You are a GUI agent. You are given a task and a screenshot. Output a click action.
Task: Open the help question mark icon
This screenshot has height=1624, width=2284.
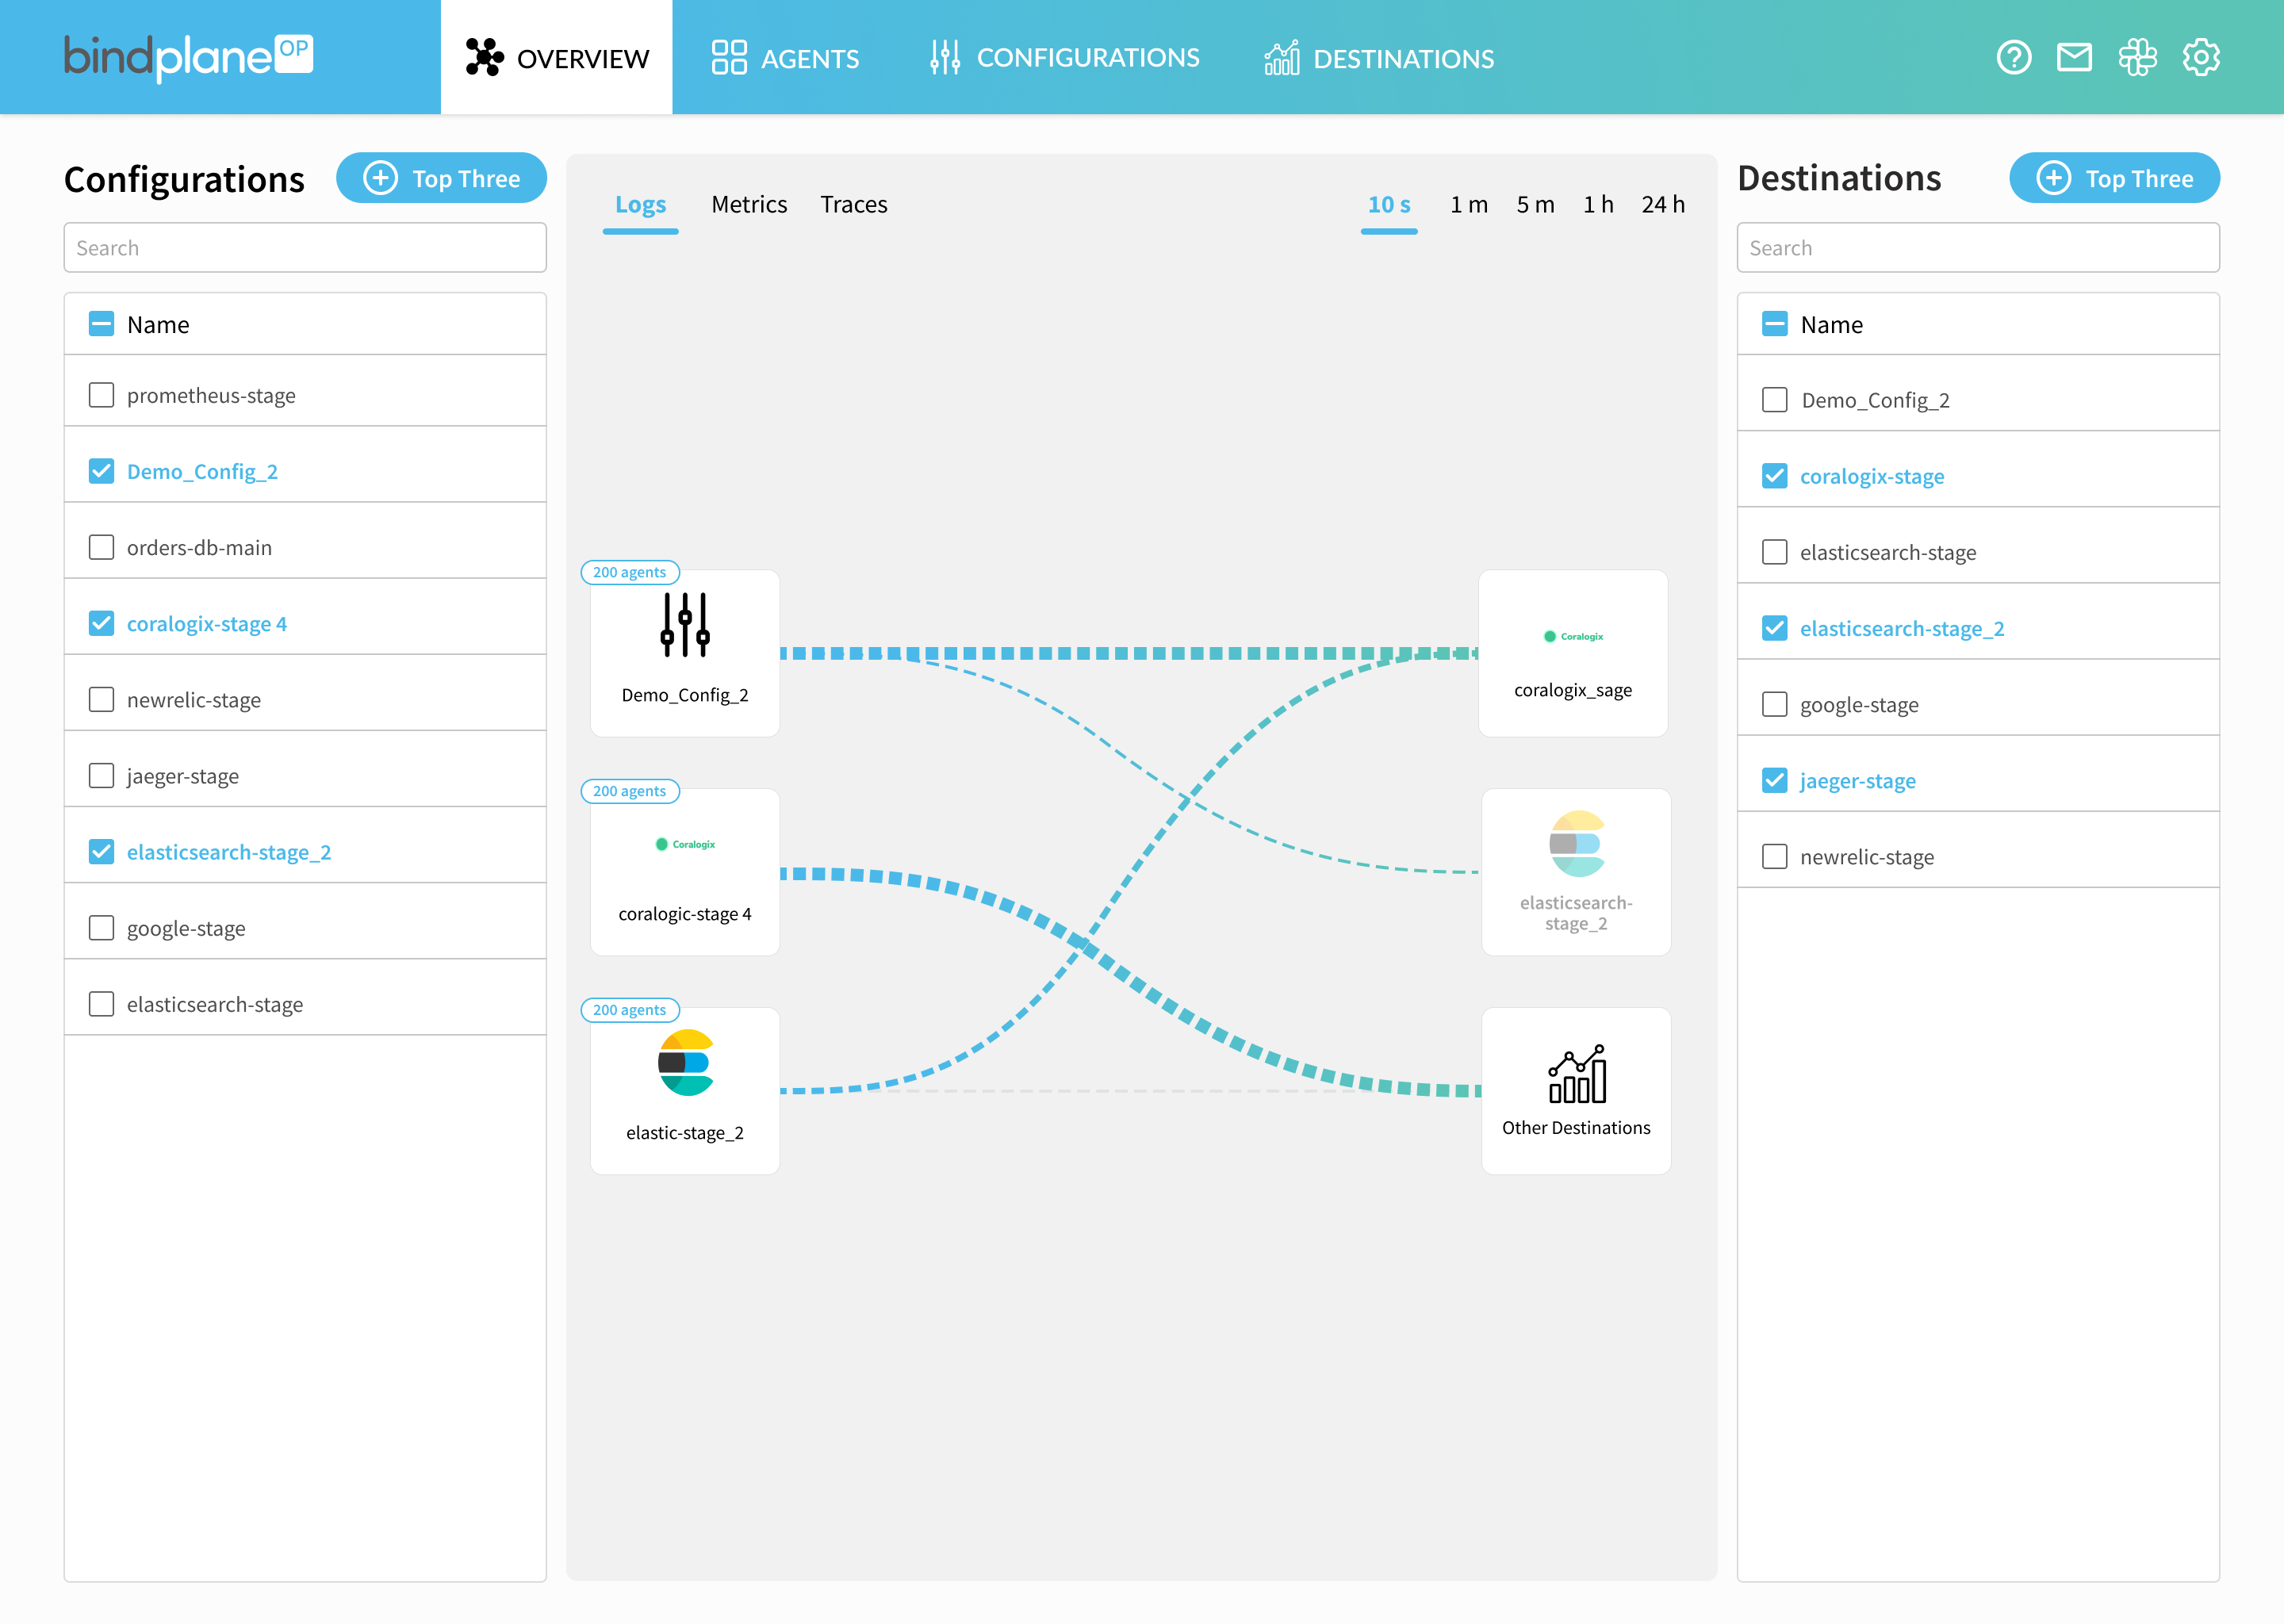2013,58
